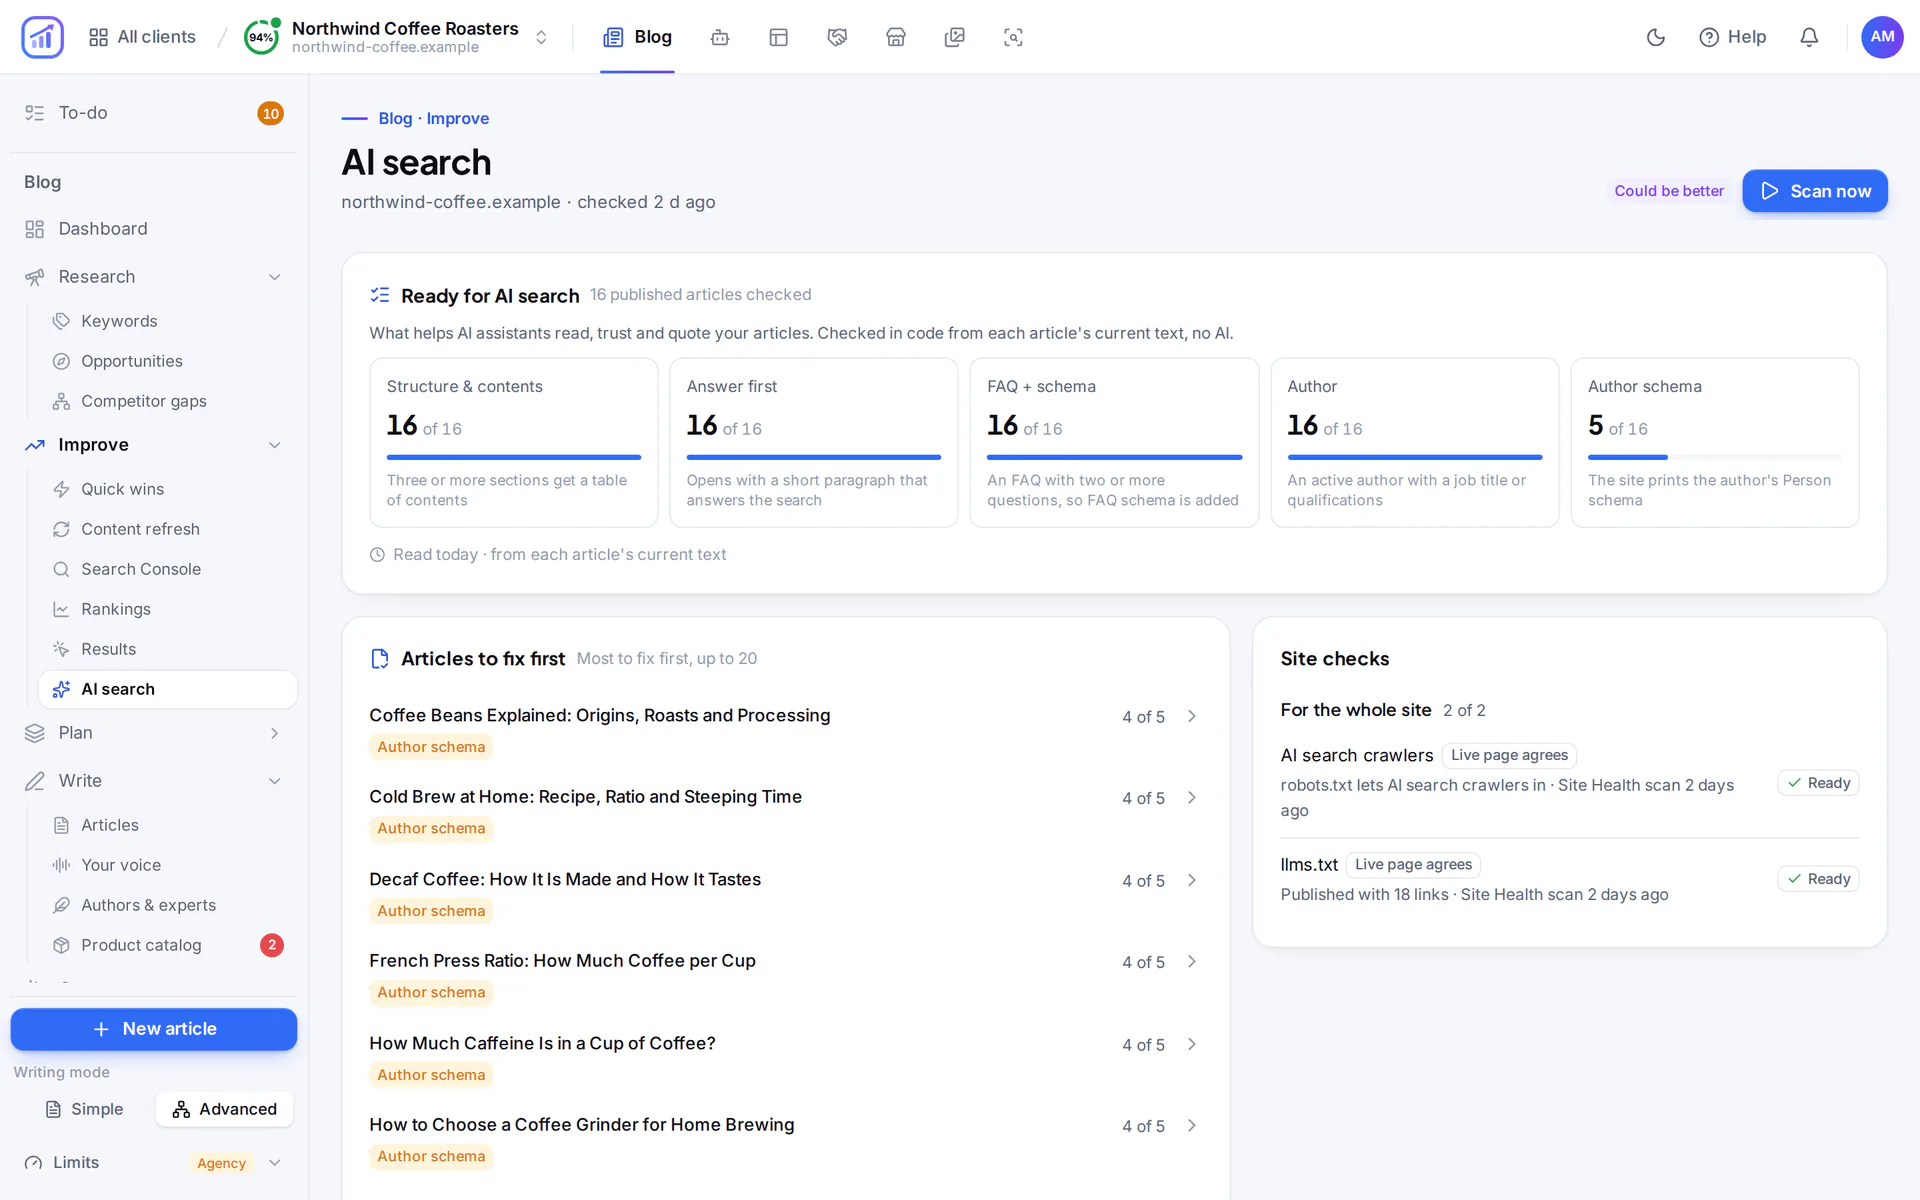The width and height of the screenshot is (1920, 1200).
Task: Select Advanced writing mode
Action: click(224, 1109)
